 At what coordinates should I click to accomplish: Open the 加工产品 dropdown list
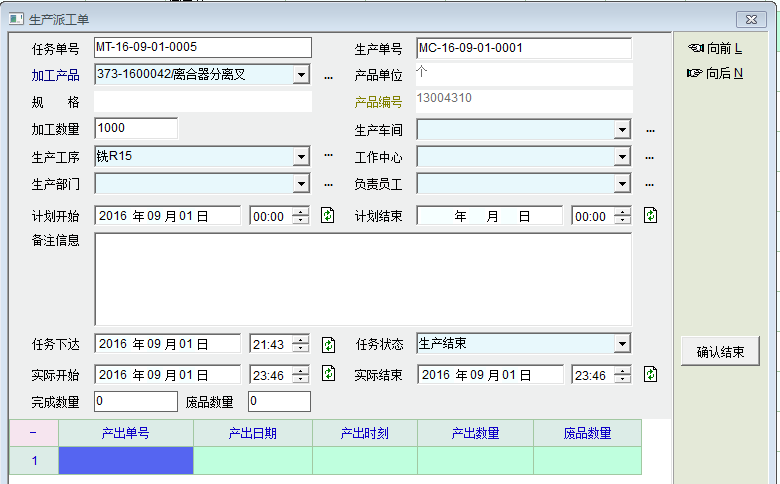(x=301, y=75)
